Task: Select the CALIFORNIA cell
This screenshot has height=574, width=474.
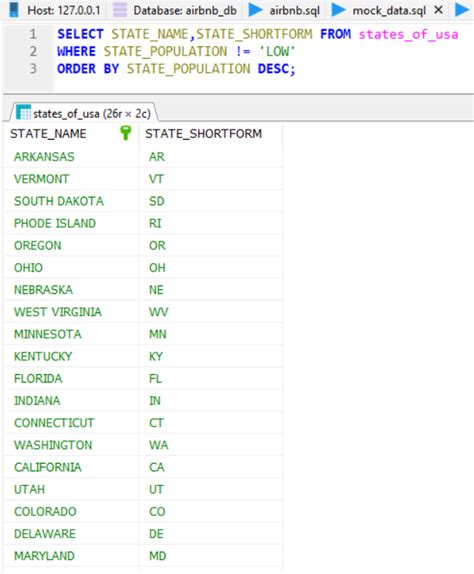Action: (71, 467)
